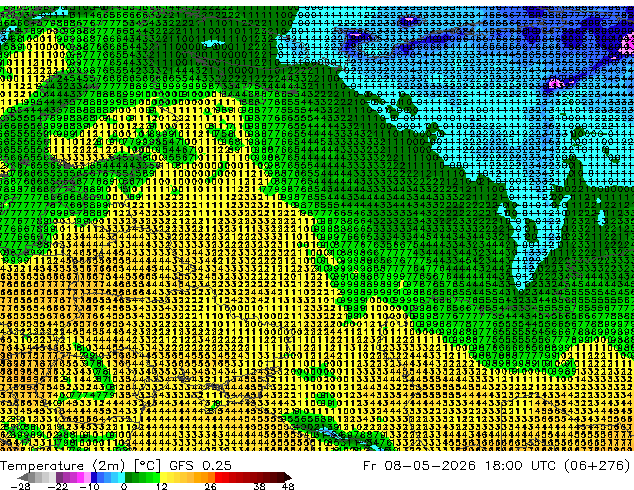
Task: Click the '38' color scale label
Action: pyautogui.click(x=260, y=486)
